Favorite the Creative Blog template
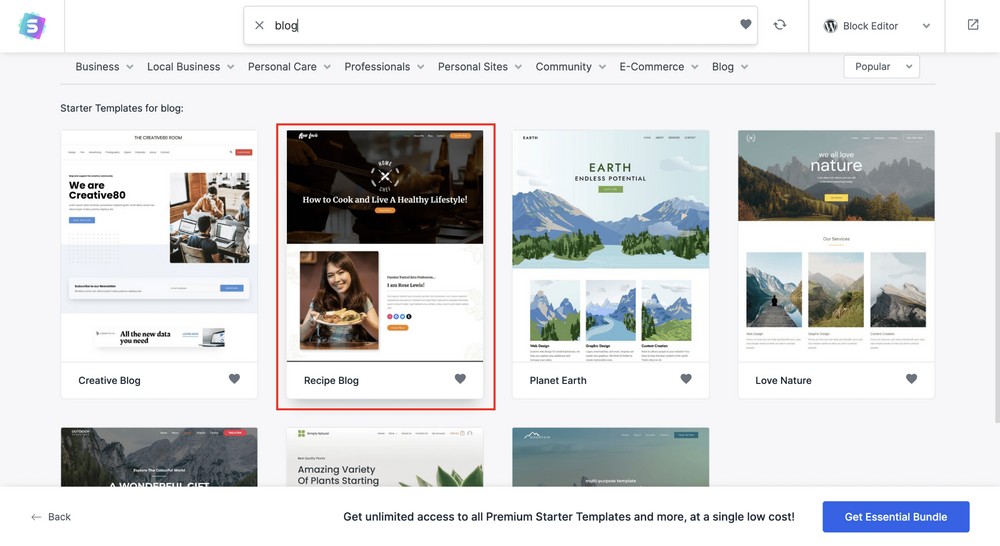 (x=234, y=379)
